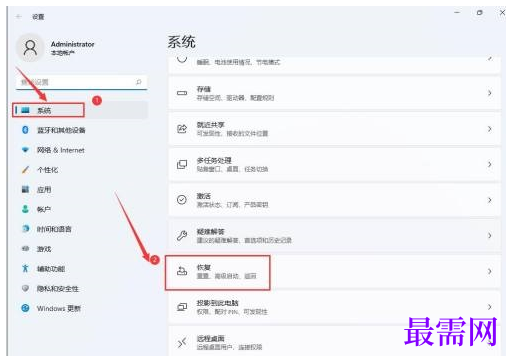Open 蓝牙和其他设备 in sidebar
516x363 pixels.
point(61,130)
